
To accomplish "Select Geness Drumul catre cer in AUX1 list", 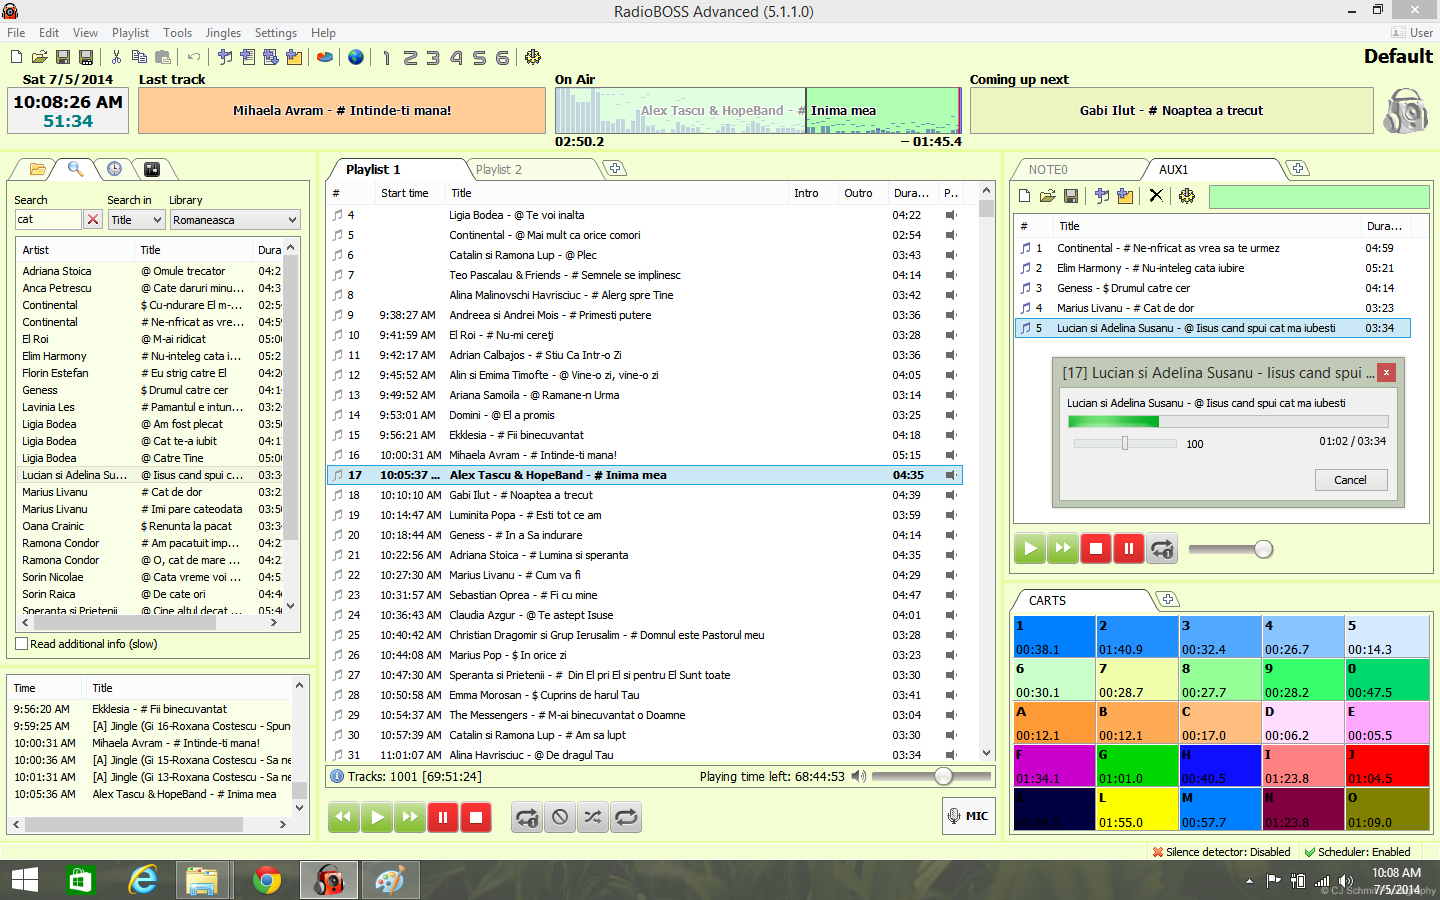I will (1213, 288).
